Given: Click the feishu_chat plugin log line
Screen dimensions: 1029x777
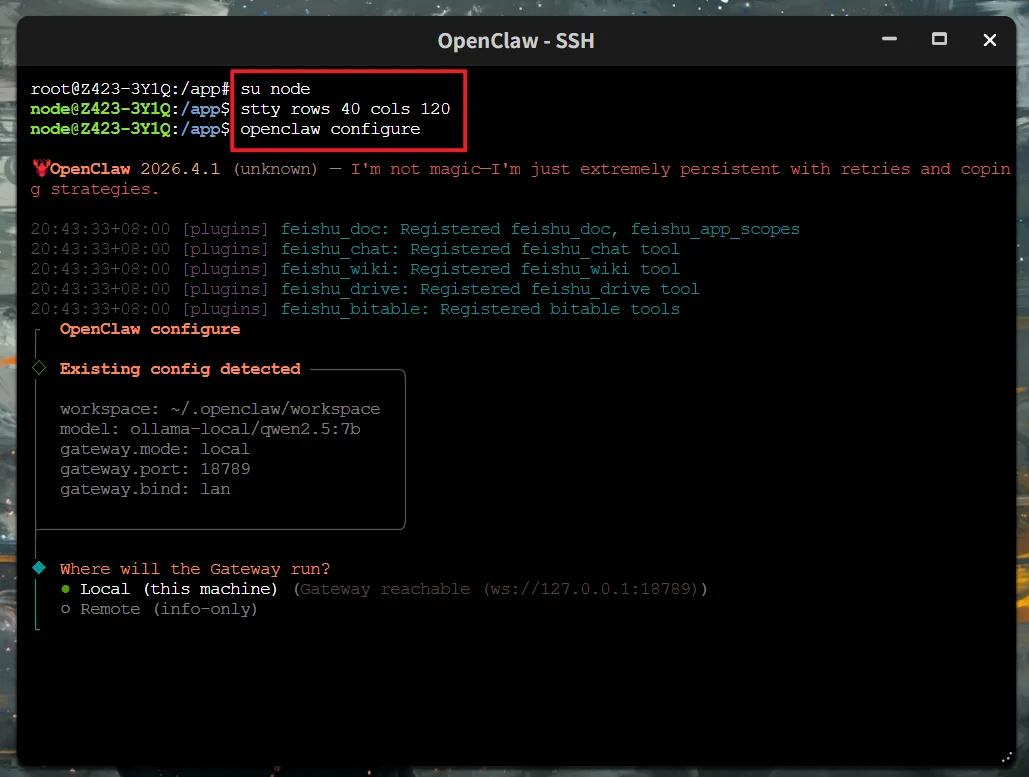Looking at the screenshot, I should click(x=354, y=249).
